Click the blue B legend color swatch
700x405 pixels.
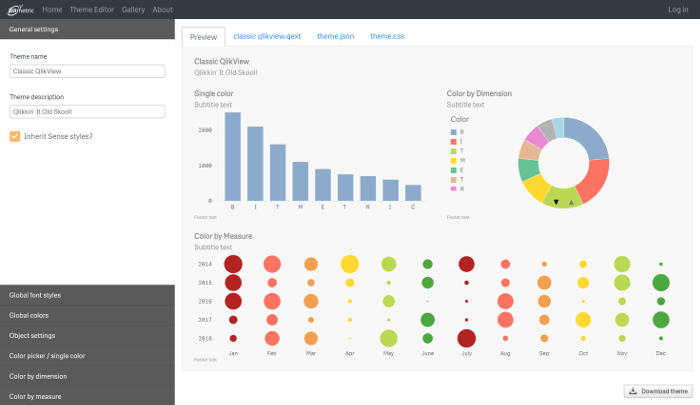tap(454, 132)
